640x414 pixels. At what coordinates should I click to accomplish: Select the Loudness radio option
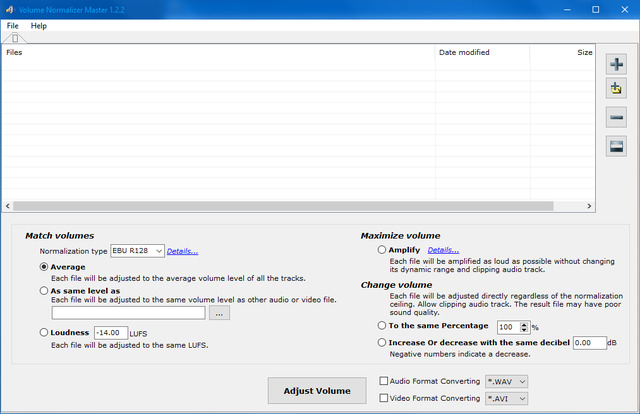[44, 332]
